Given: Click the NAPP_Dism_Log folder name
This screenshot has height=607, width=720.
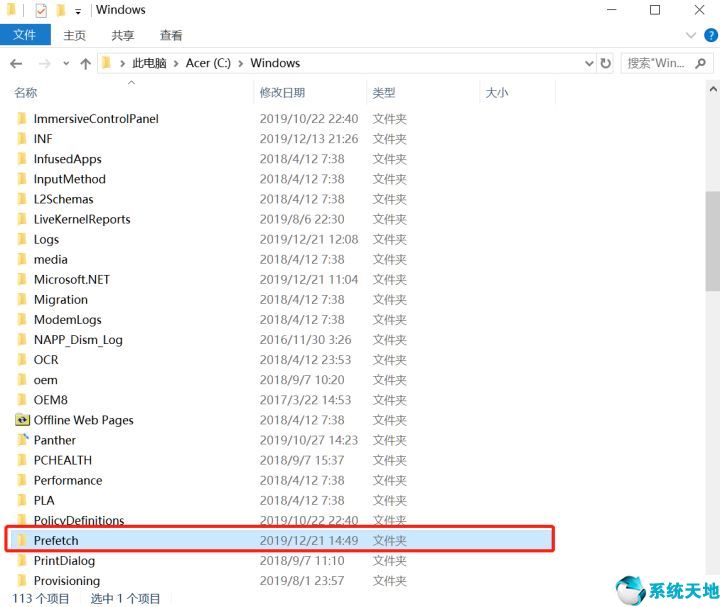Looking at the screenshot, I should [x=78, y=340].
